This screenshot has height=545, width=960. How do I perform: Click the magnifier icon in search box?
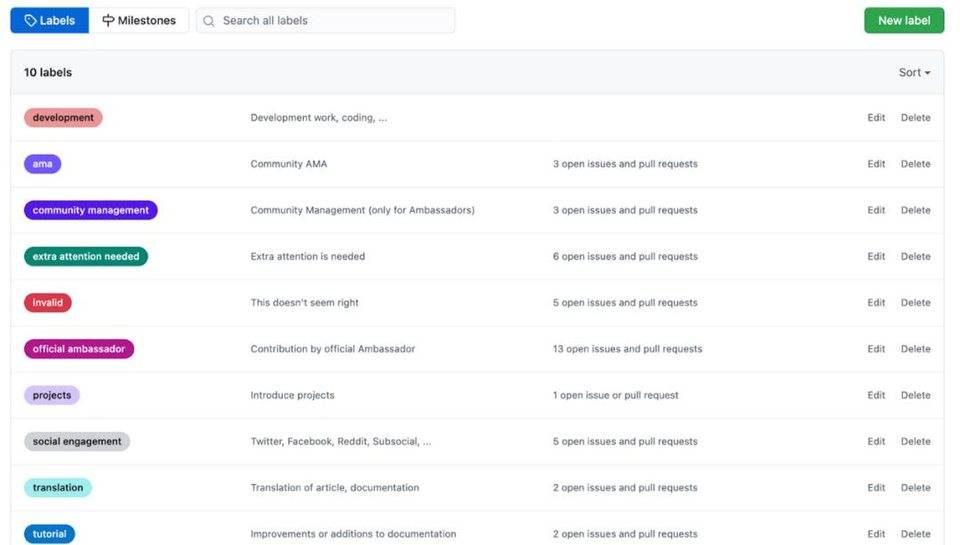(x=209, y=21)
